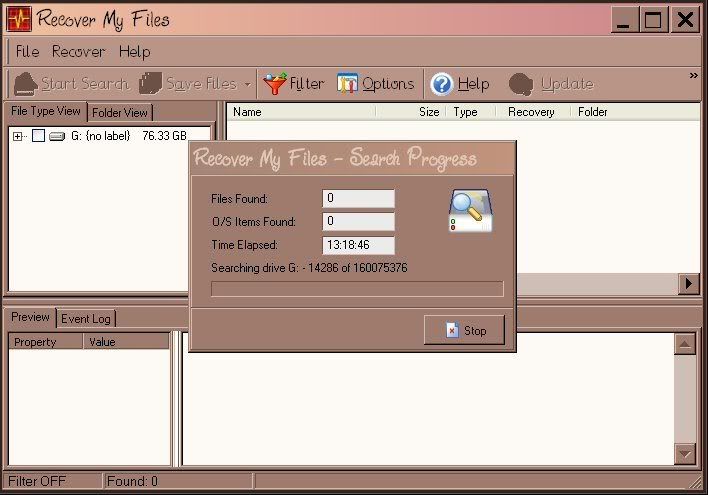Switch to the Folder View tab

(x=120, y=112)
